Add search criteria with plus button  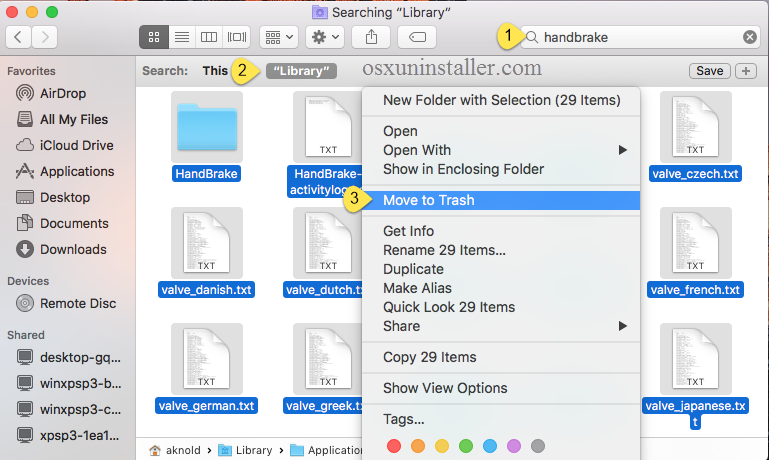[x=746, y=71]
